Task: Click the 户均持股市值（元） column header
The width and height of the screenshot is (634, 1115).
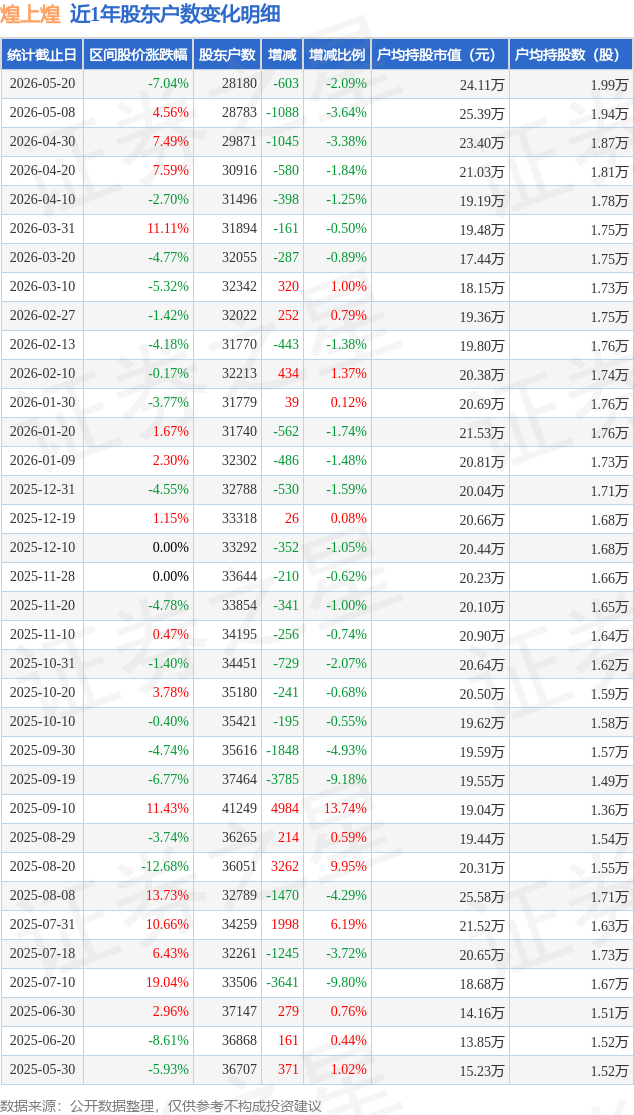Action: [x=440, y=54]
